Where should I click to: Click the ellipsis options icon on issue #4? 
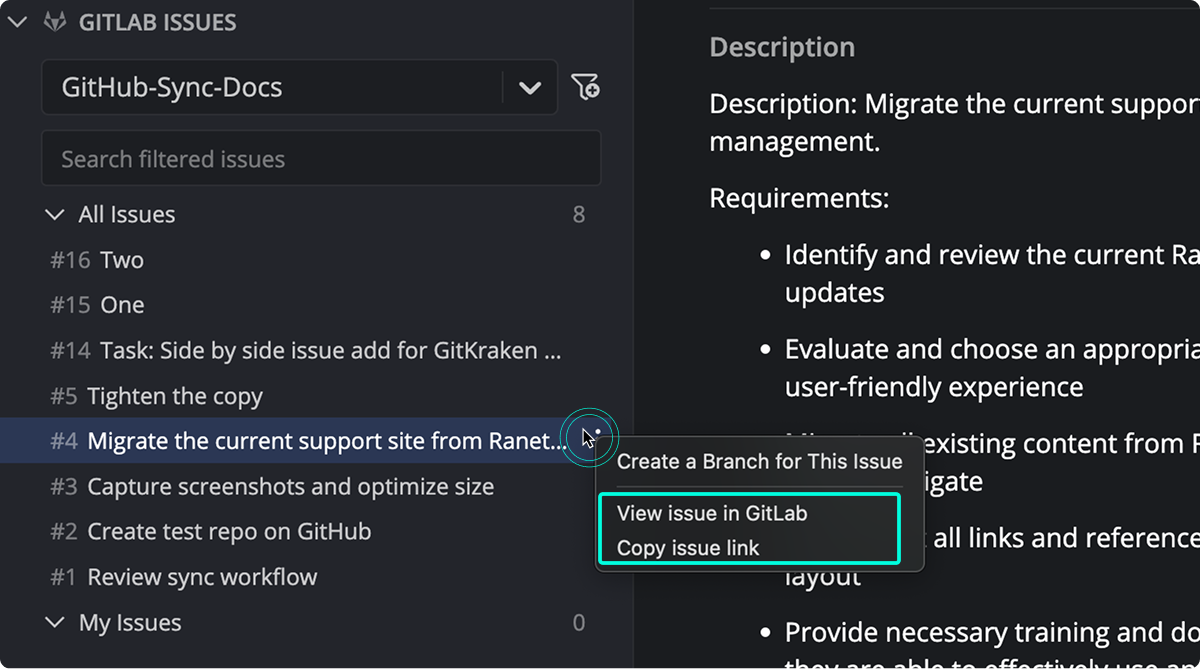tap(590, 436)
